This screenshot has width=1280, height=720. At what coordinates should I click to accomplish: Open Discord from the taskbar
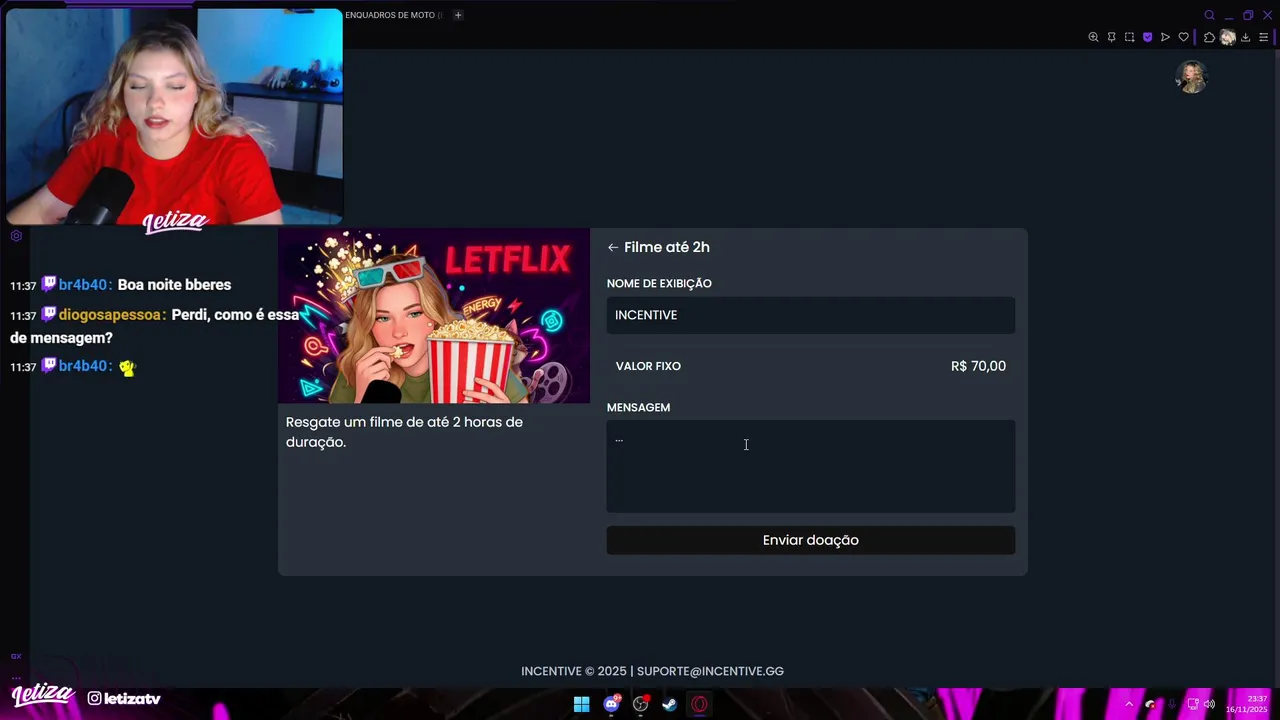tap(611, 704)
